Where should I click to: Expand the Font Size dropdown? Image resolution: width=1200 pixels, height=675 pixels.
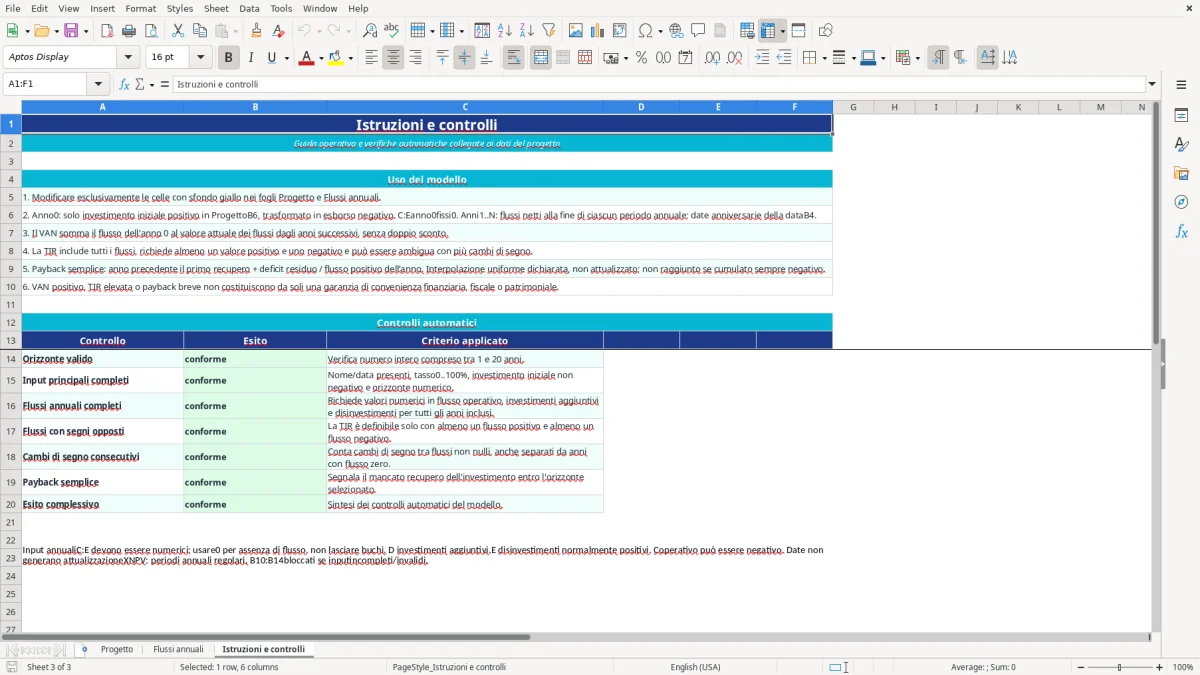click(201, 58)
